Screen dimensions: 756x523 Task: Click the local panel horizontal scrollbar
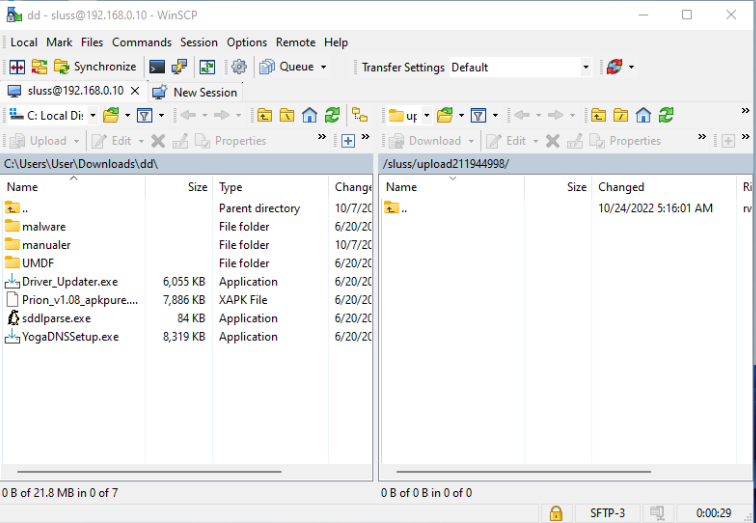tap(149, 472)
